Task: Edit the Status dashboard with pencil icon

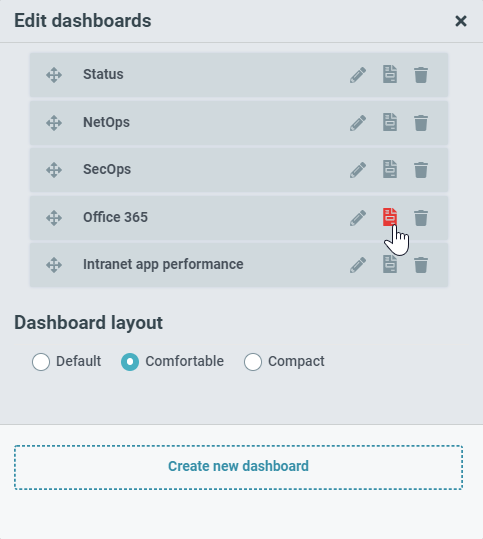Action: 358,75
